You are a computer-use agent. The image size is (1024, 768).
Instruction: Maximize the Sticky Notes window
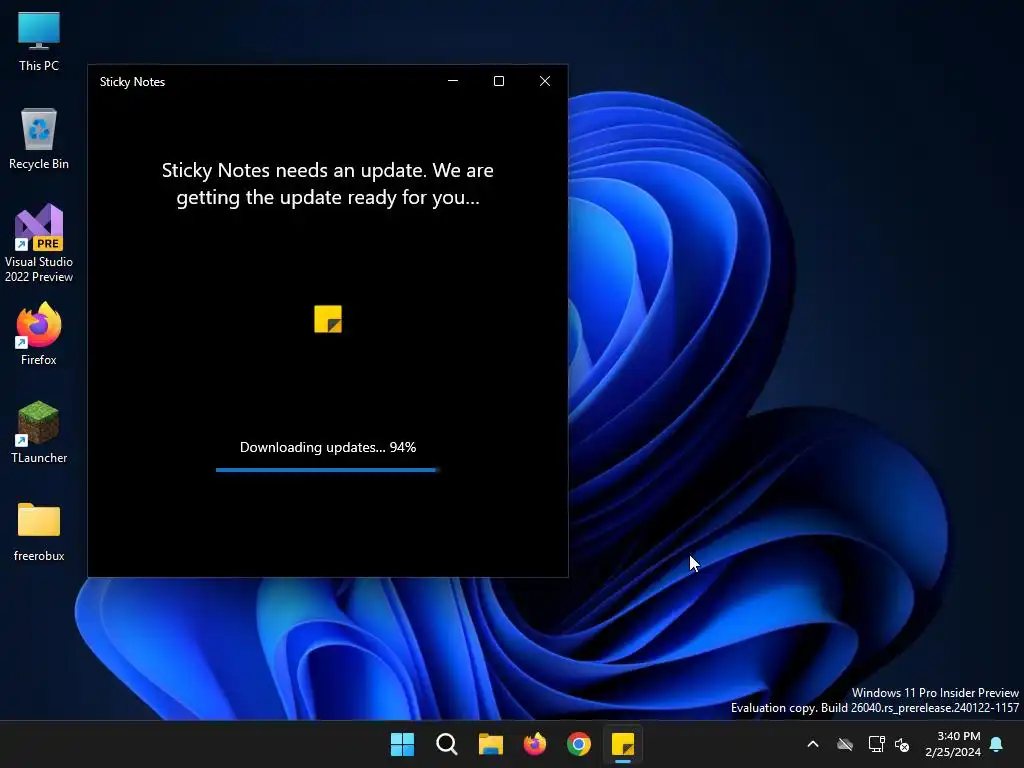tap(499, 81)
